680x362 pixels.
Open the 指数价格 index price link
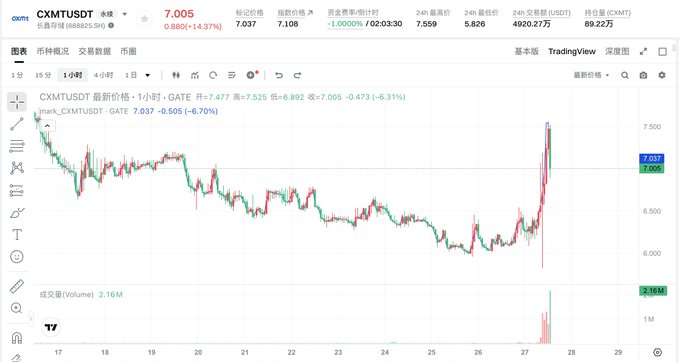point(295,13)
